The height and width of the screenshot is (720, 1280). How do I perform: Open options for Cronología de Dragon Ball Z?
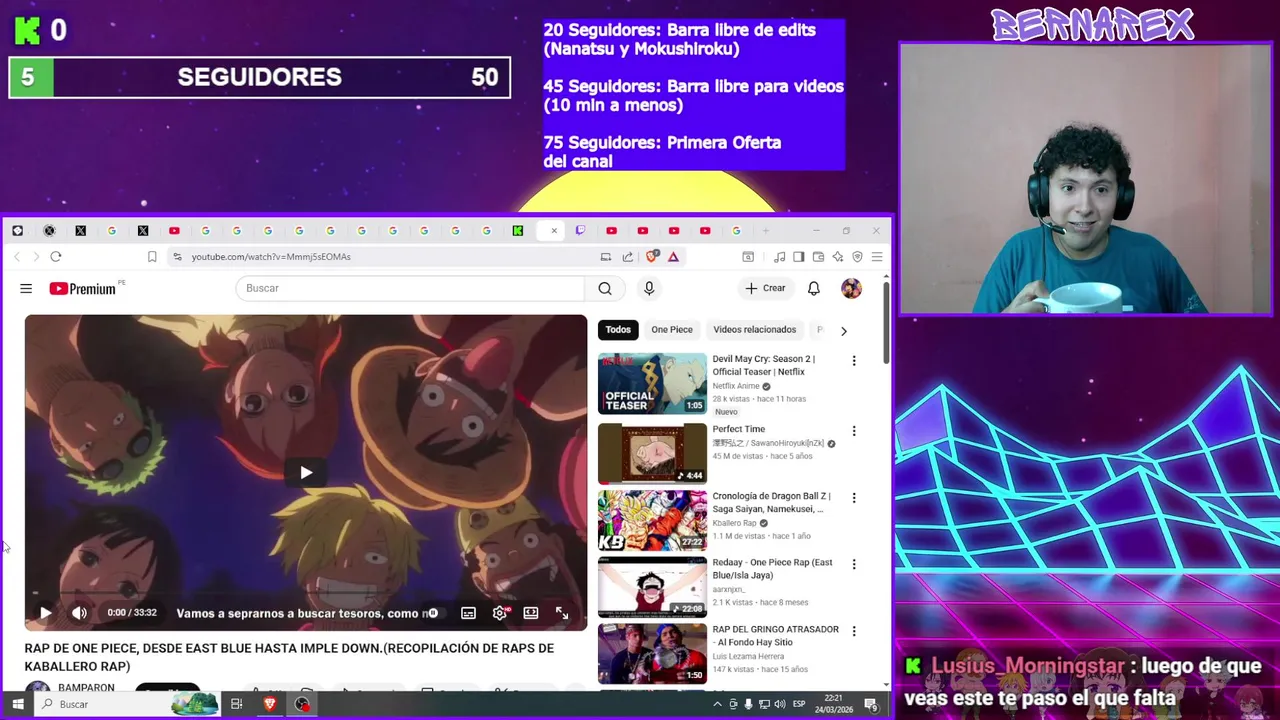(x=854, y=497)
